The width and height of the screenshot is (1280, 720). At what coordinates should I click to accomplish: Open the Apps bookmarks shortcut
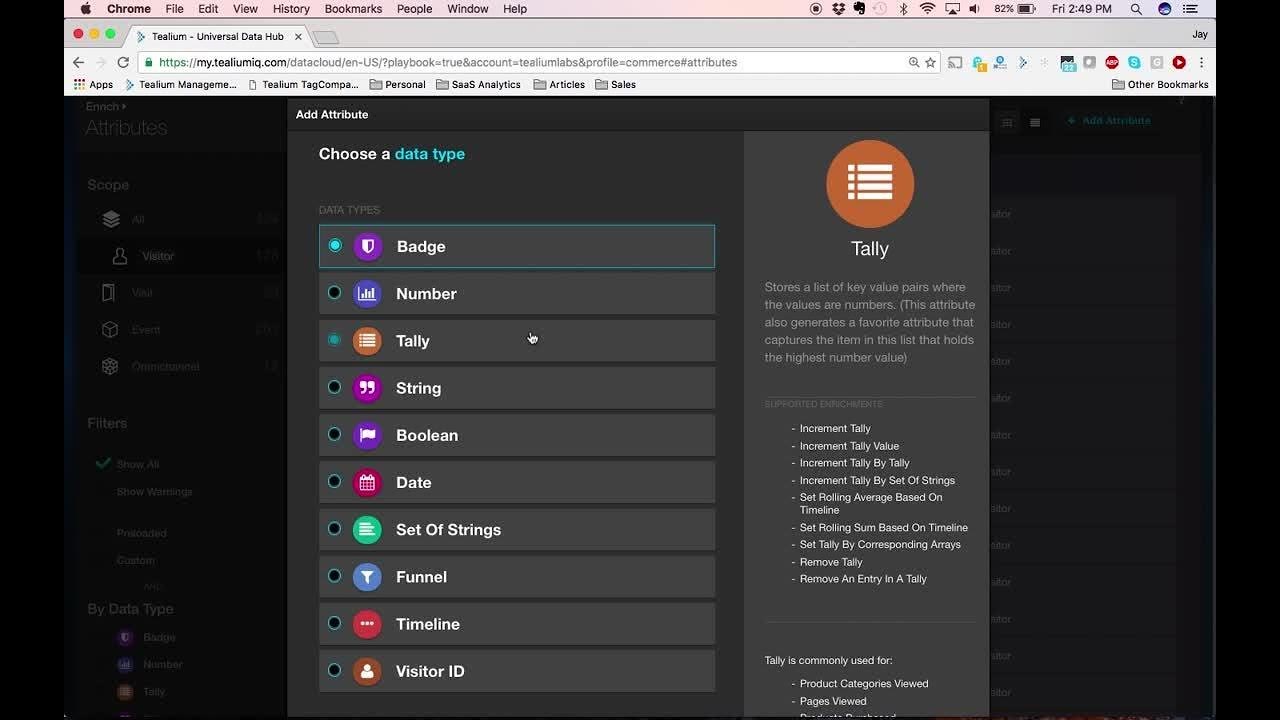click(94, 85)
